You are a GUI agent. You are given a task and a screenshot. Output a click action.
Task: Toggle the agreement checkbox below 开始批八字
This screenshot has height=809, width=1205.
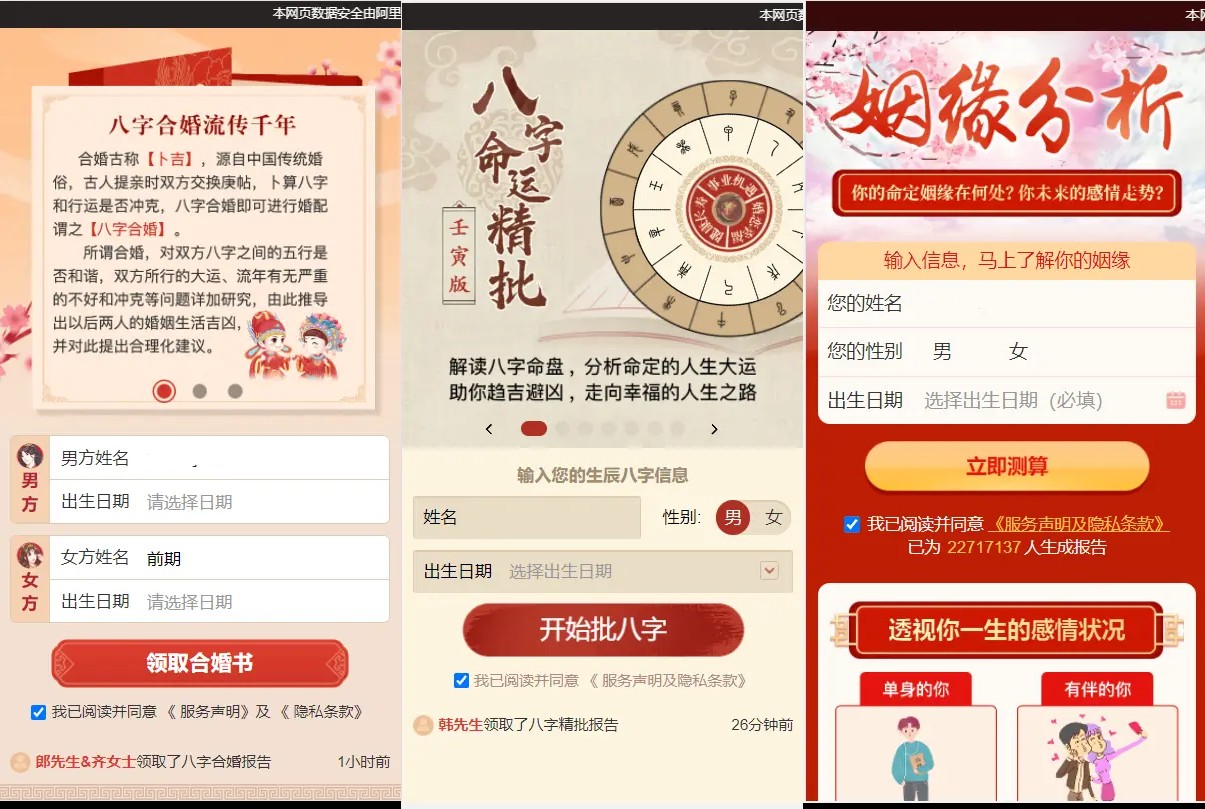coord(461,680)
